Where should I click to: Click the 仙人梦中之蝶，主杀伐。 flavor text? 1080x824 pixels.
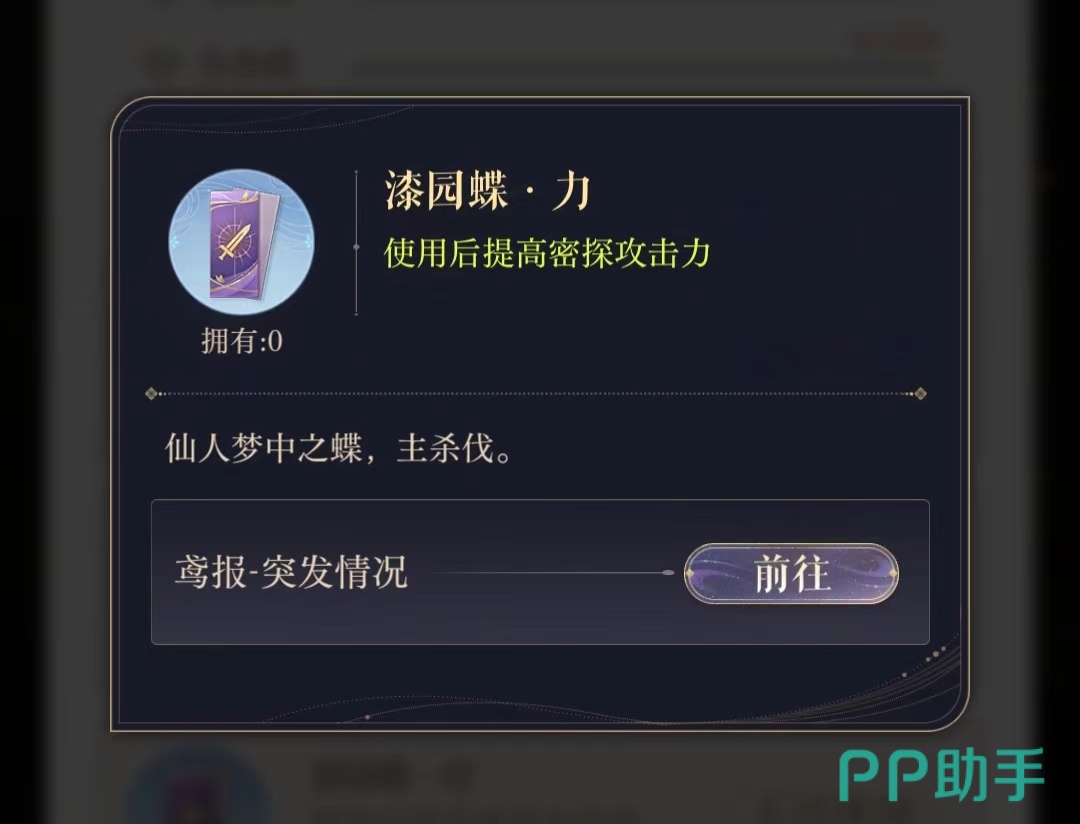click(338, 449)
